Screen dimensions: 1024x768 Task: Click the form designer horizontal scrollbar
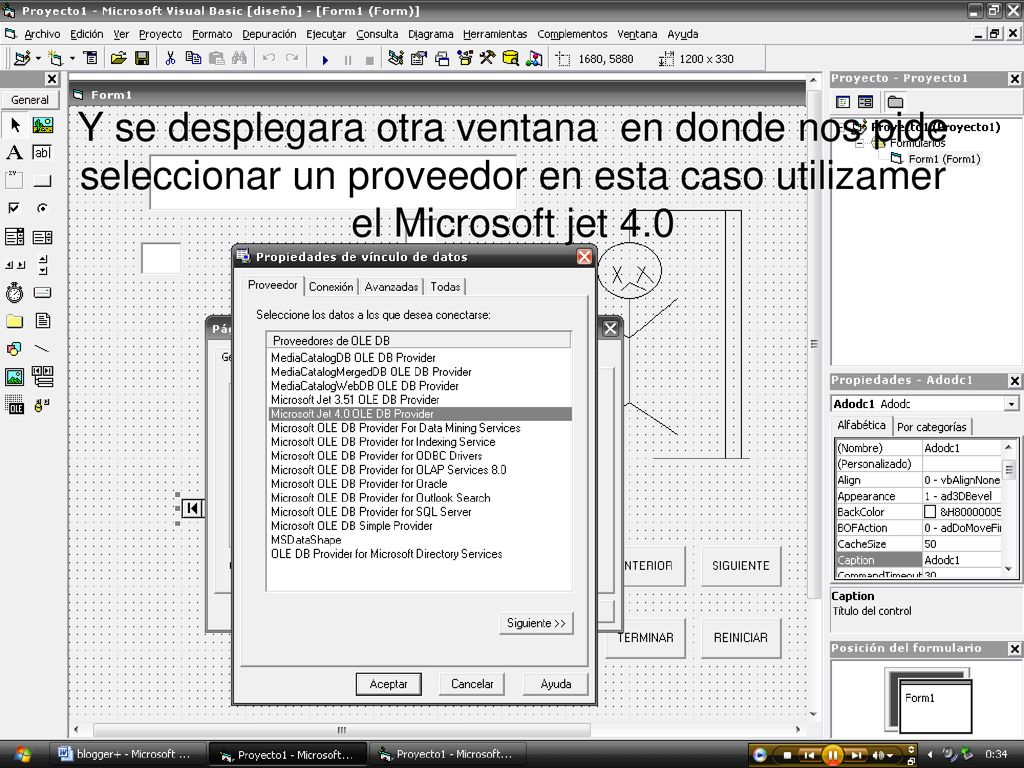point(341,729)
